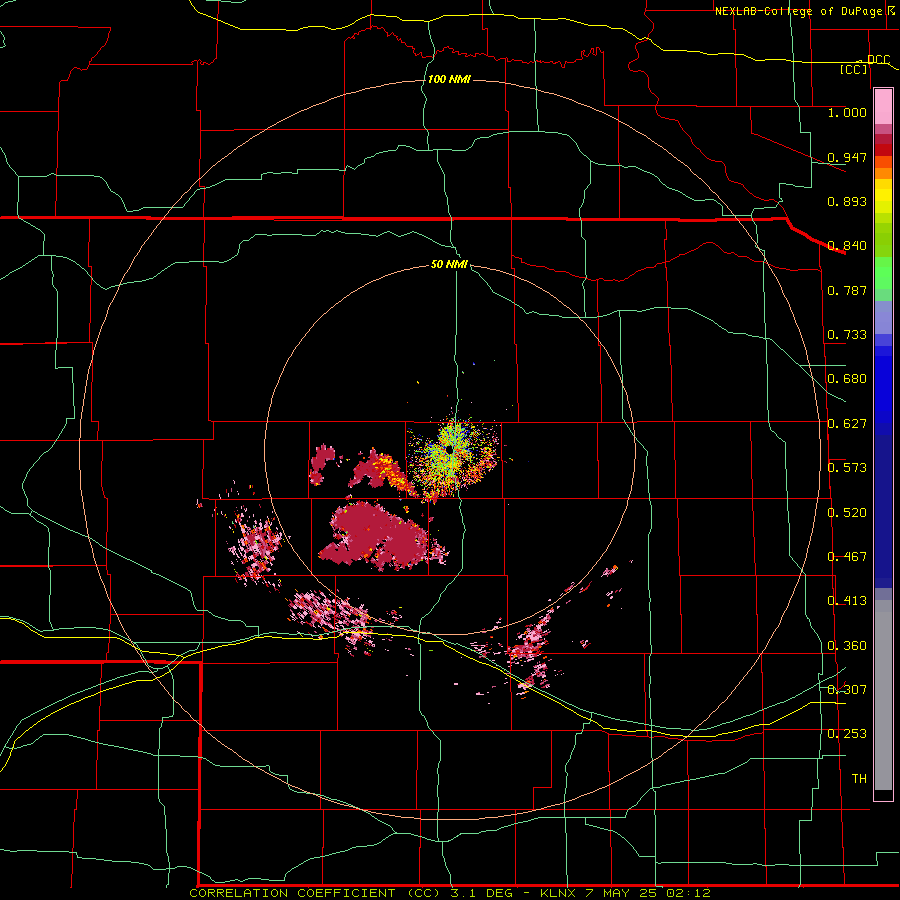Click the 50 NMI range ring label
Screen dimensions: 900x900
tap(449, 264)
